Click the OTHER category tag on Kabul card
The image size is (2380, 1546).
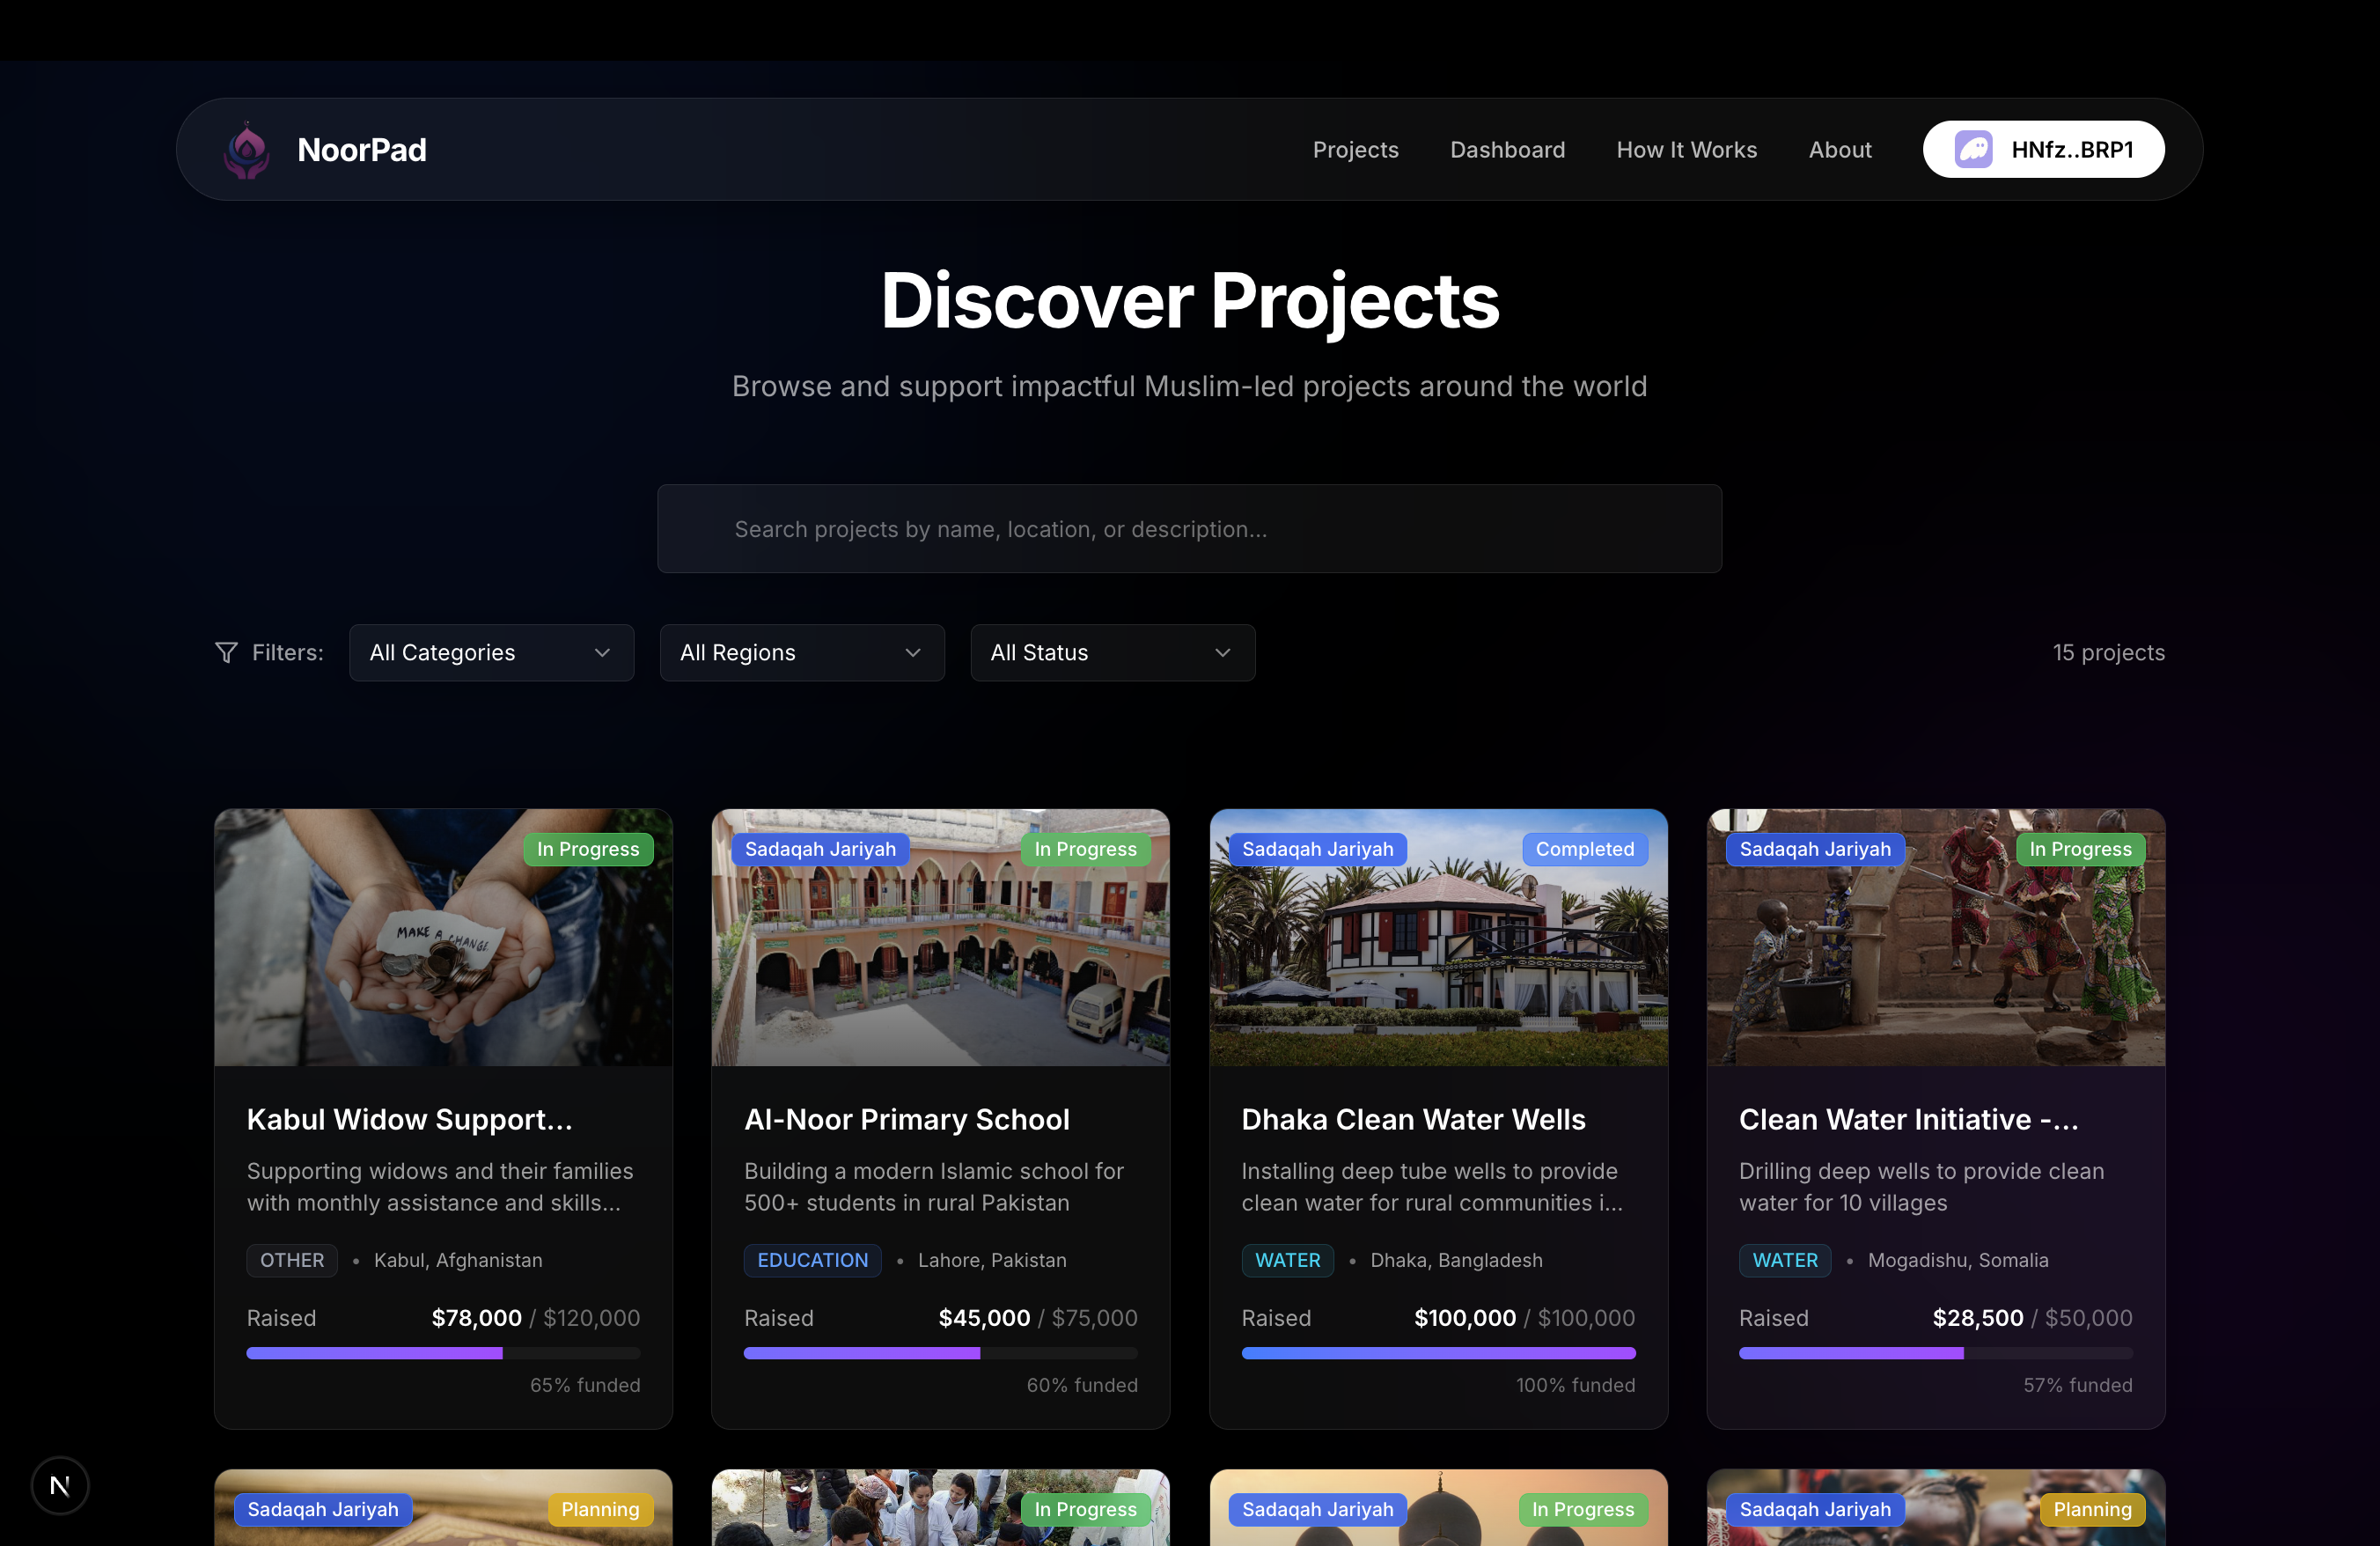[292, 1260]
